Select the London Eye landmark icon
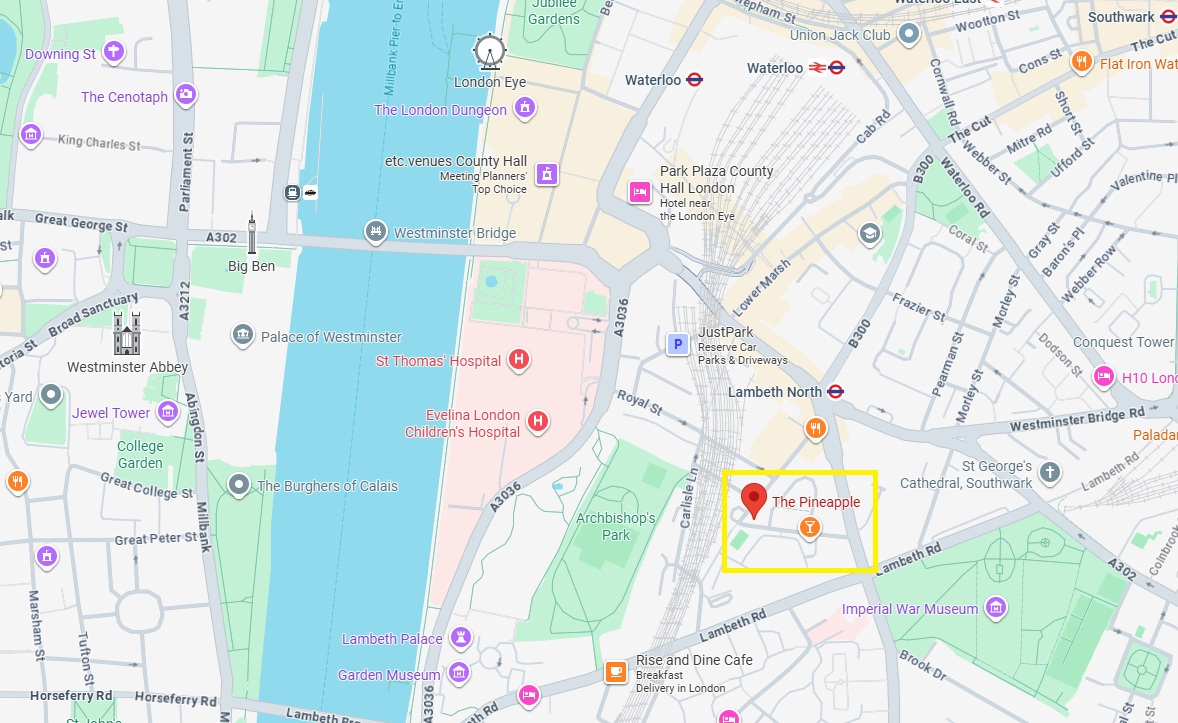 pyautogui.click(x=490, y=52)
